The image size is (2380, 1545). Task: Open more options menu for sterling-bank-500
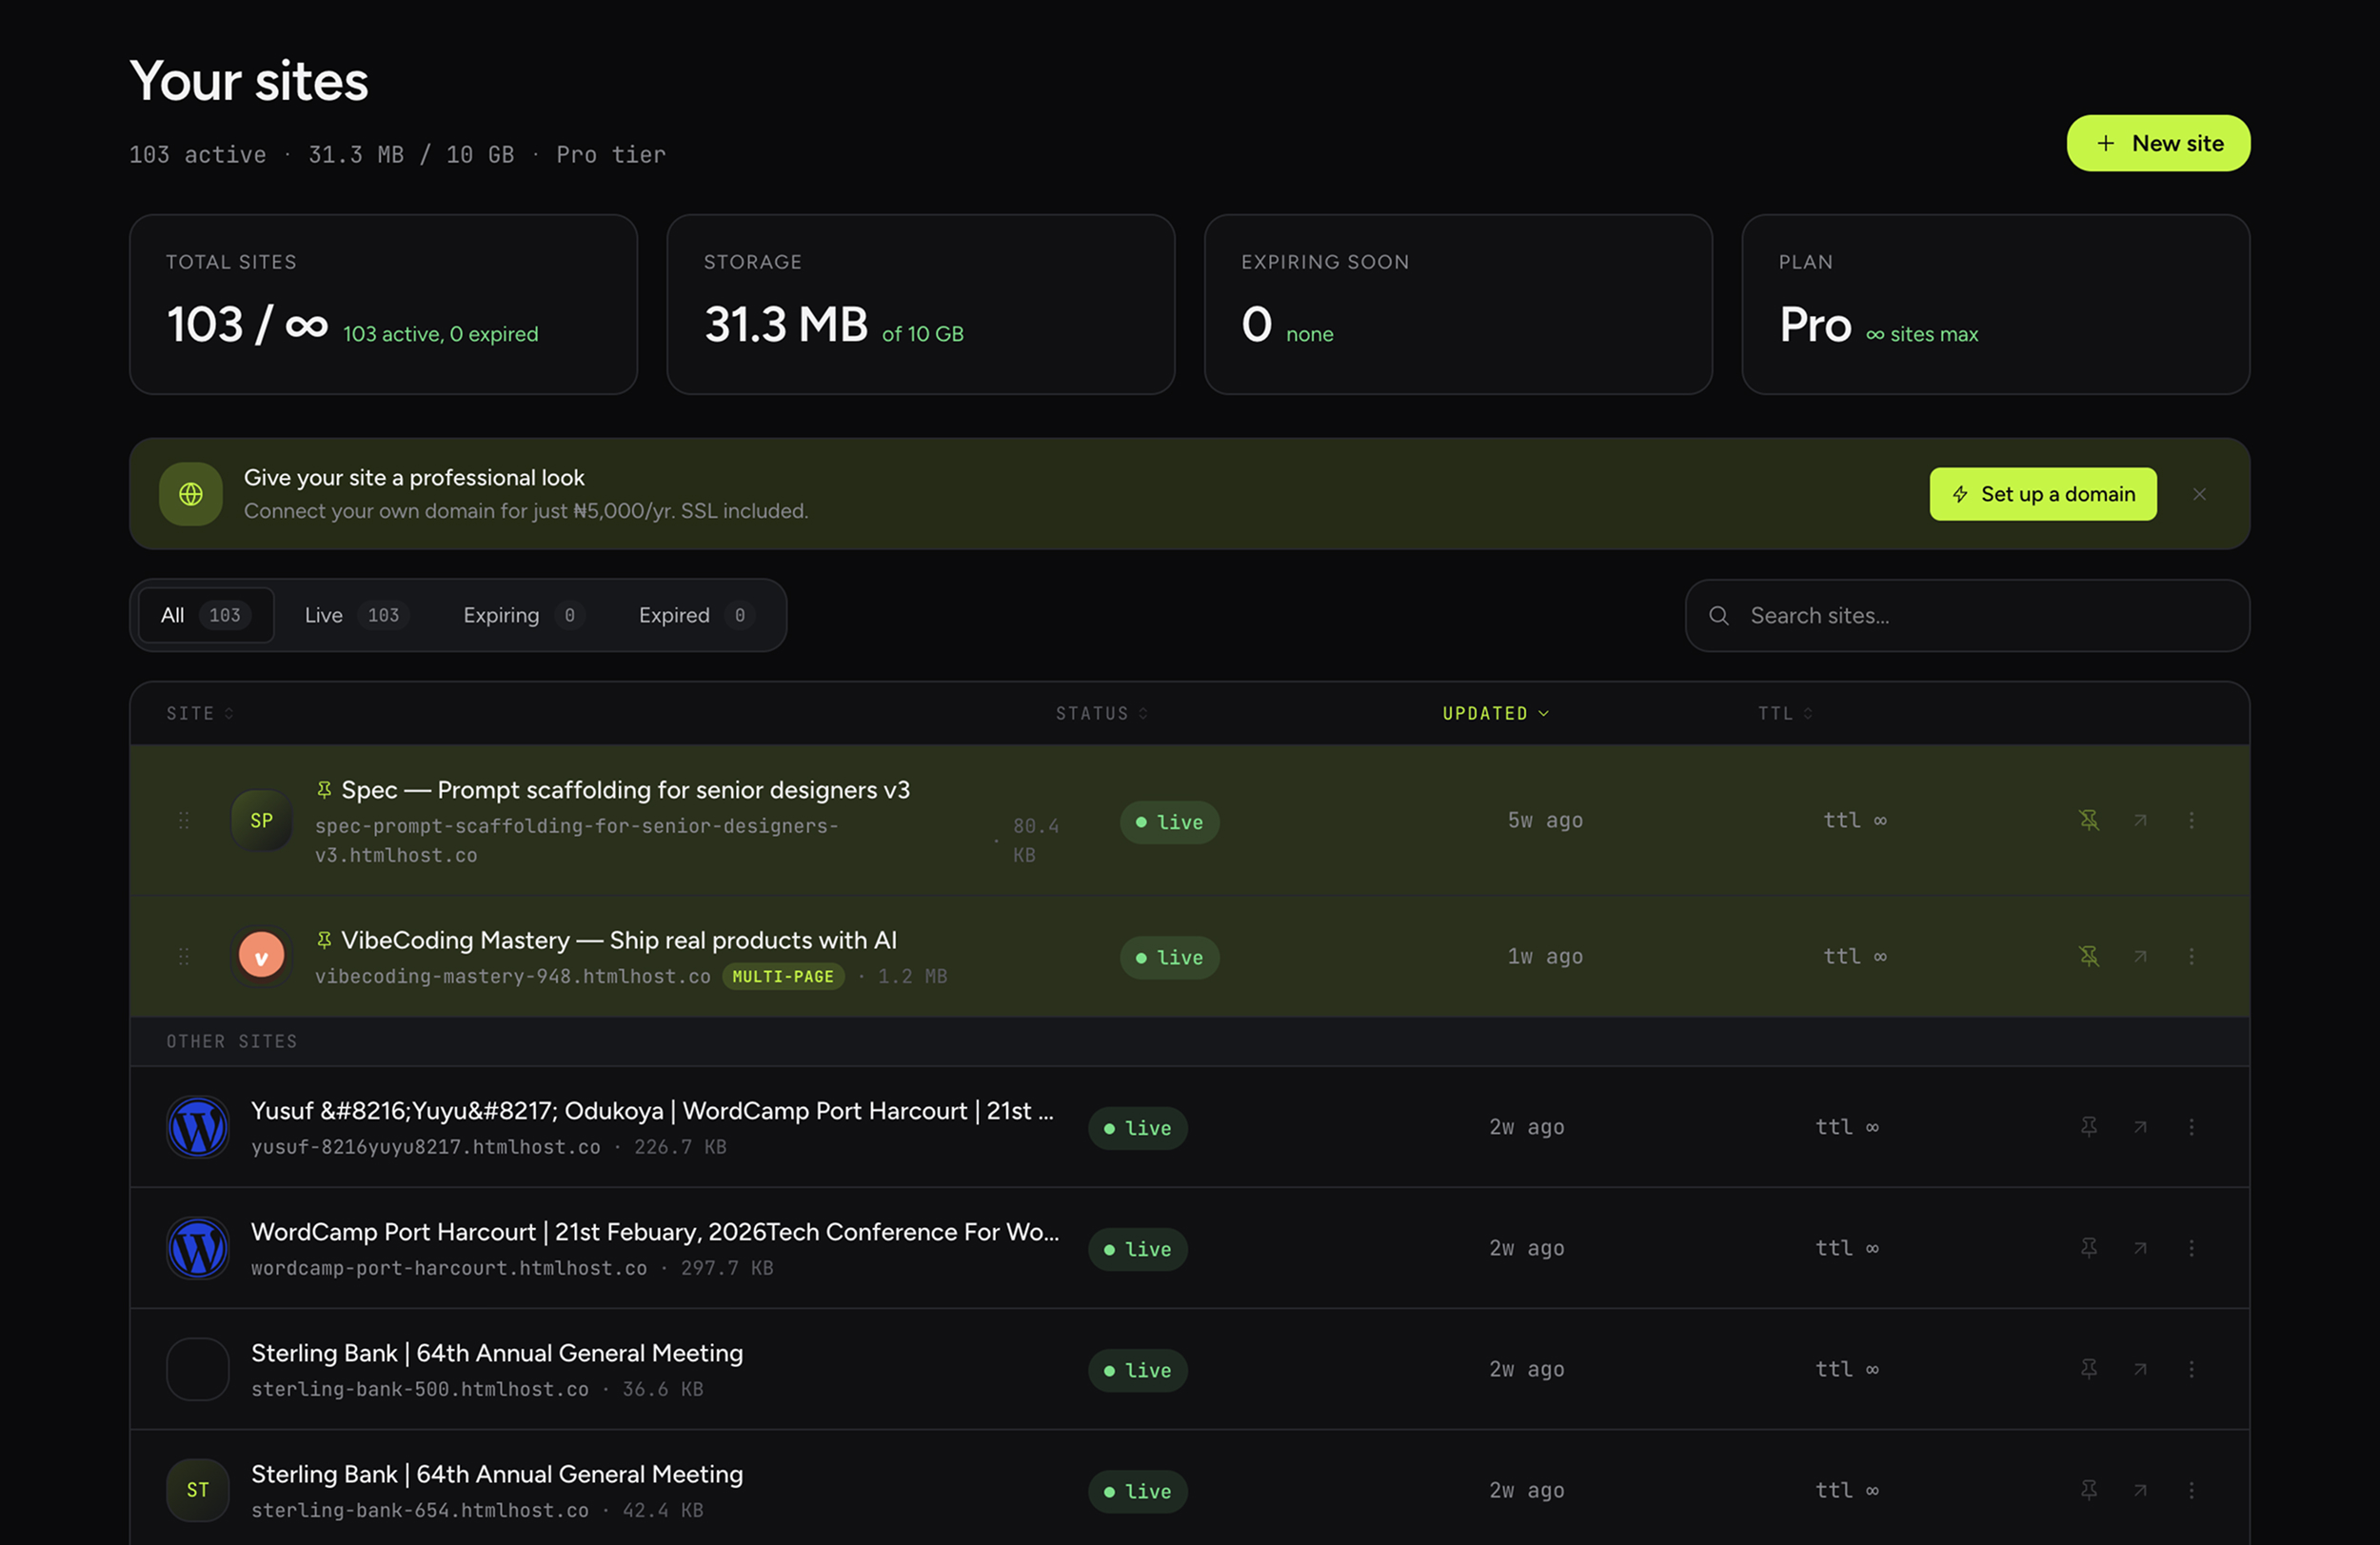point(2191,1369)
